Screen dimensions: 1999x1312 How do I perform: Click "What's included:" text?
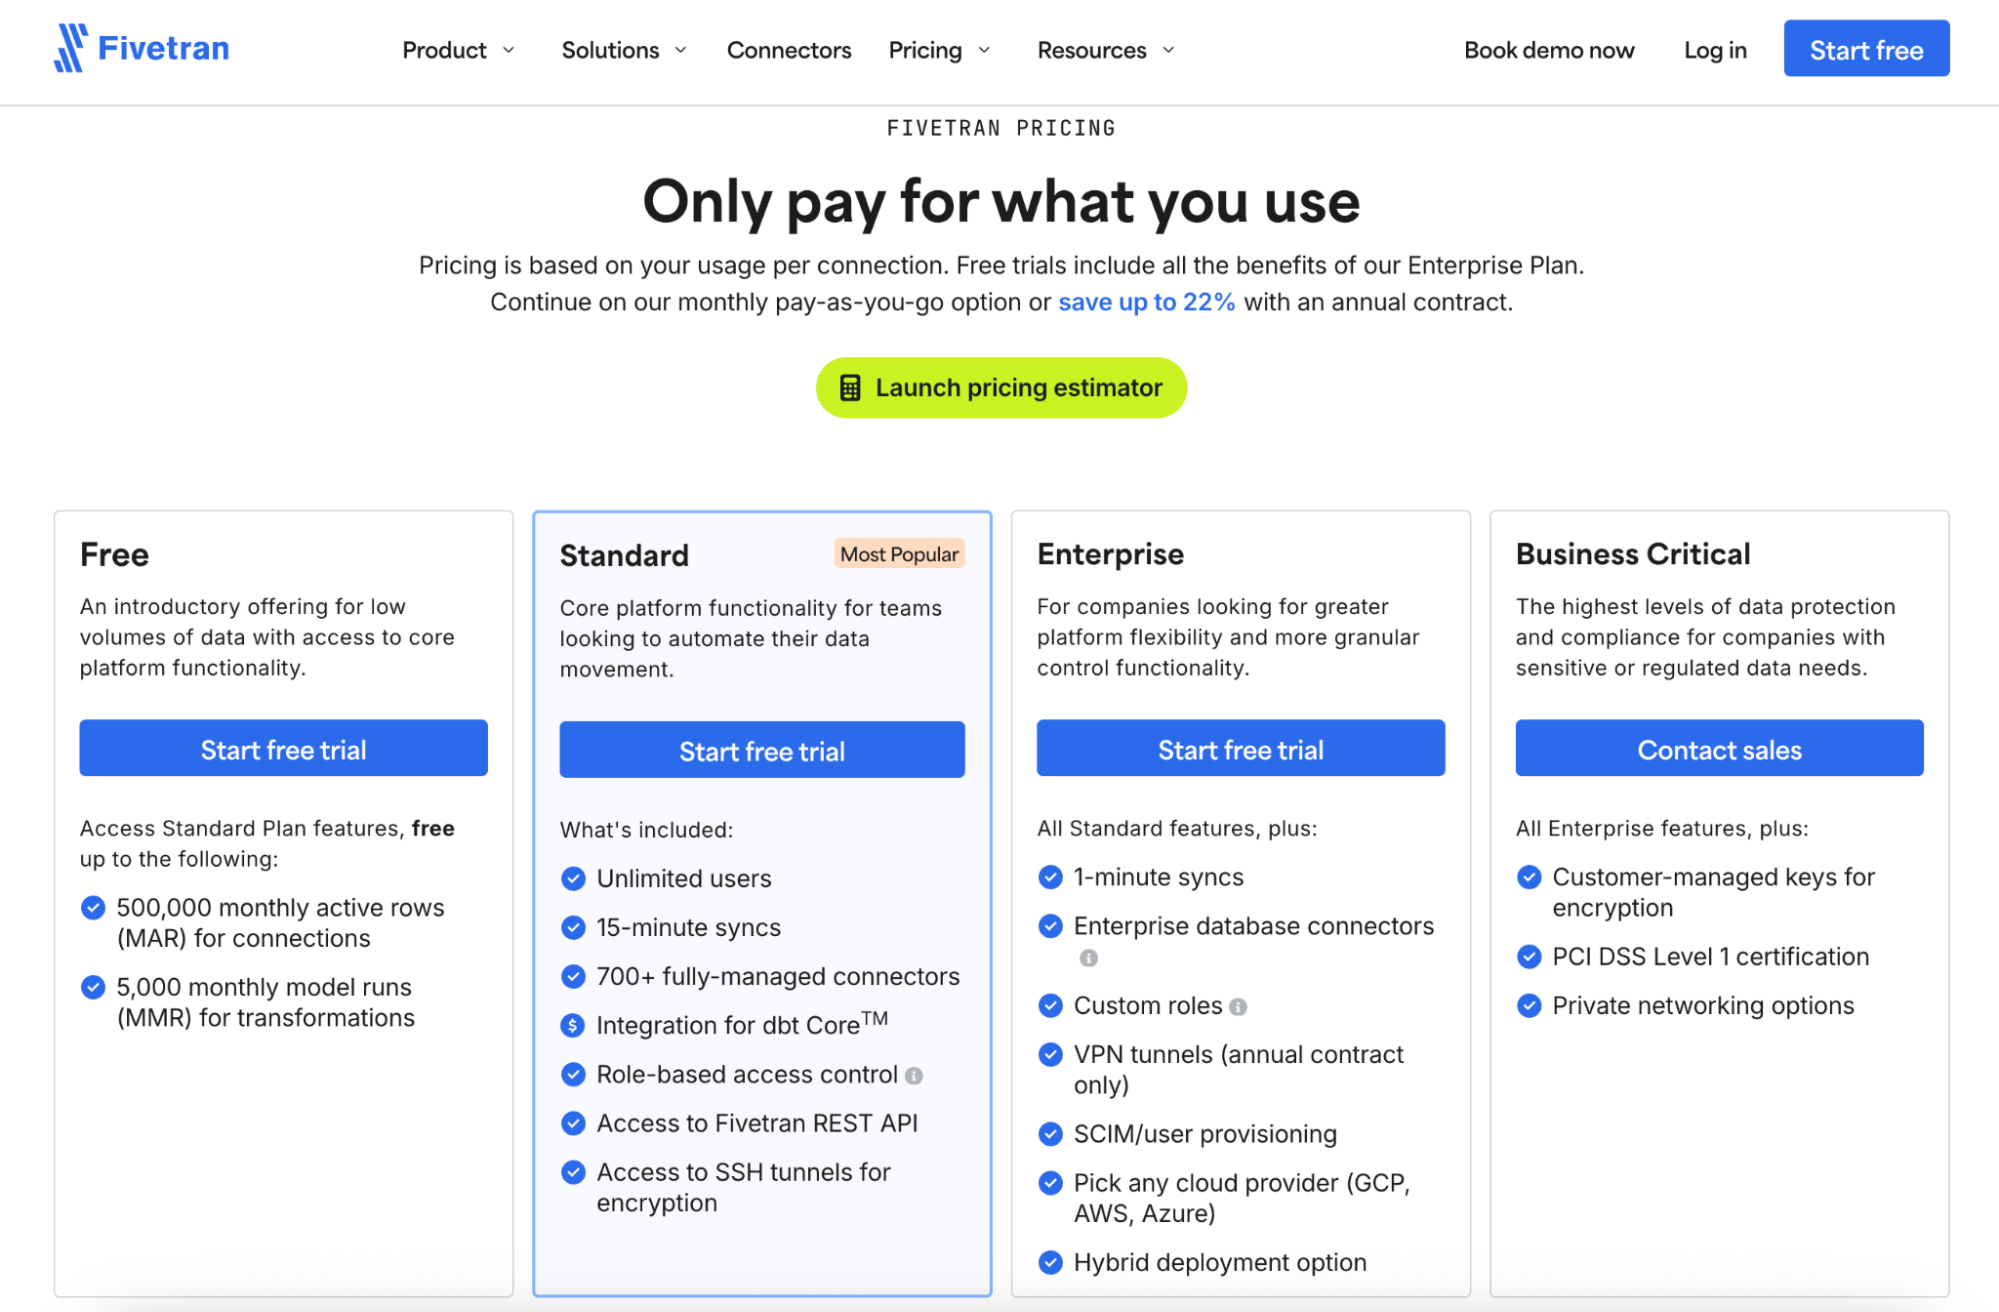click(x=646, y=830)
